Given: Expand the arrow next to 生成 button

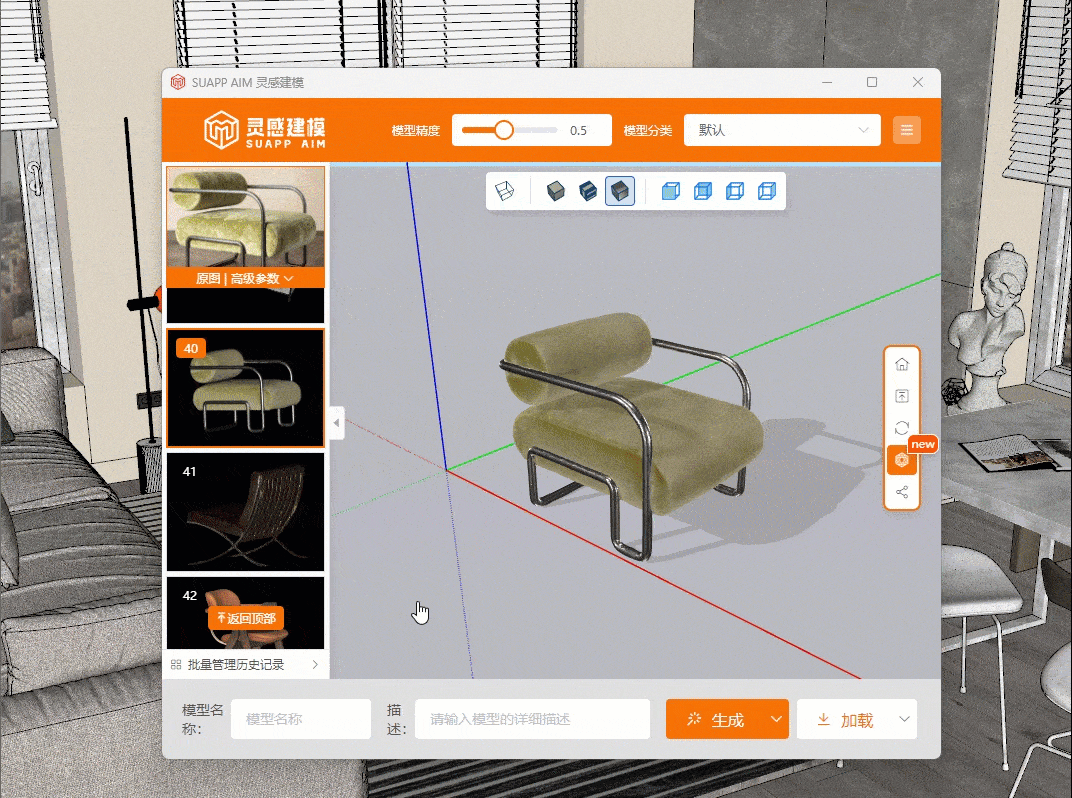Looking at the screenshot, I should 776,719.
